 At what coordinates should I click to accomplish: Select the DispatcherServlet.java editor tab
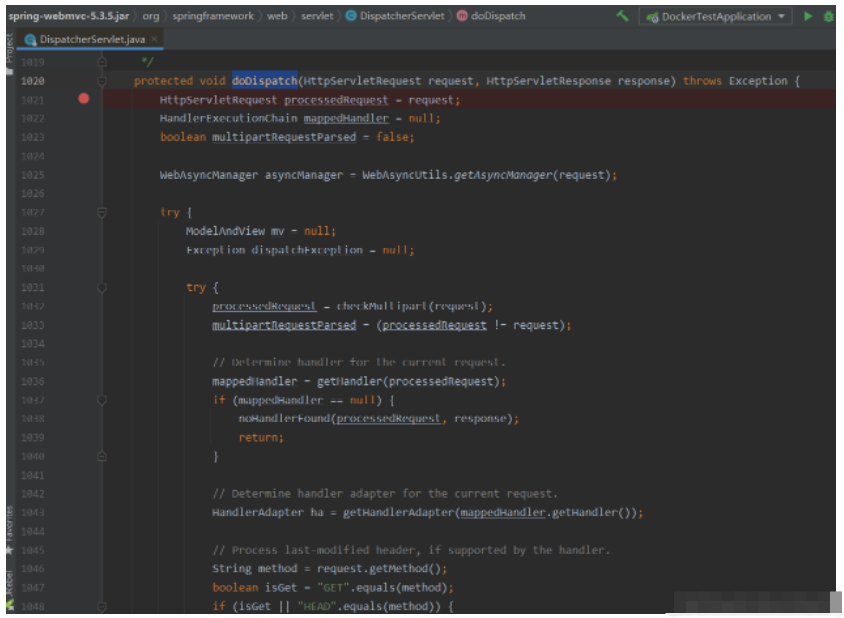click(92, 39)
